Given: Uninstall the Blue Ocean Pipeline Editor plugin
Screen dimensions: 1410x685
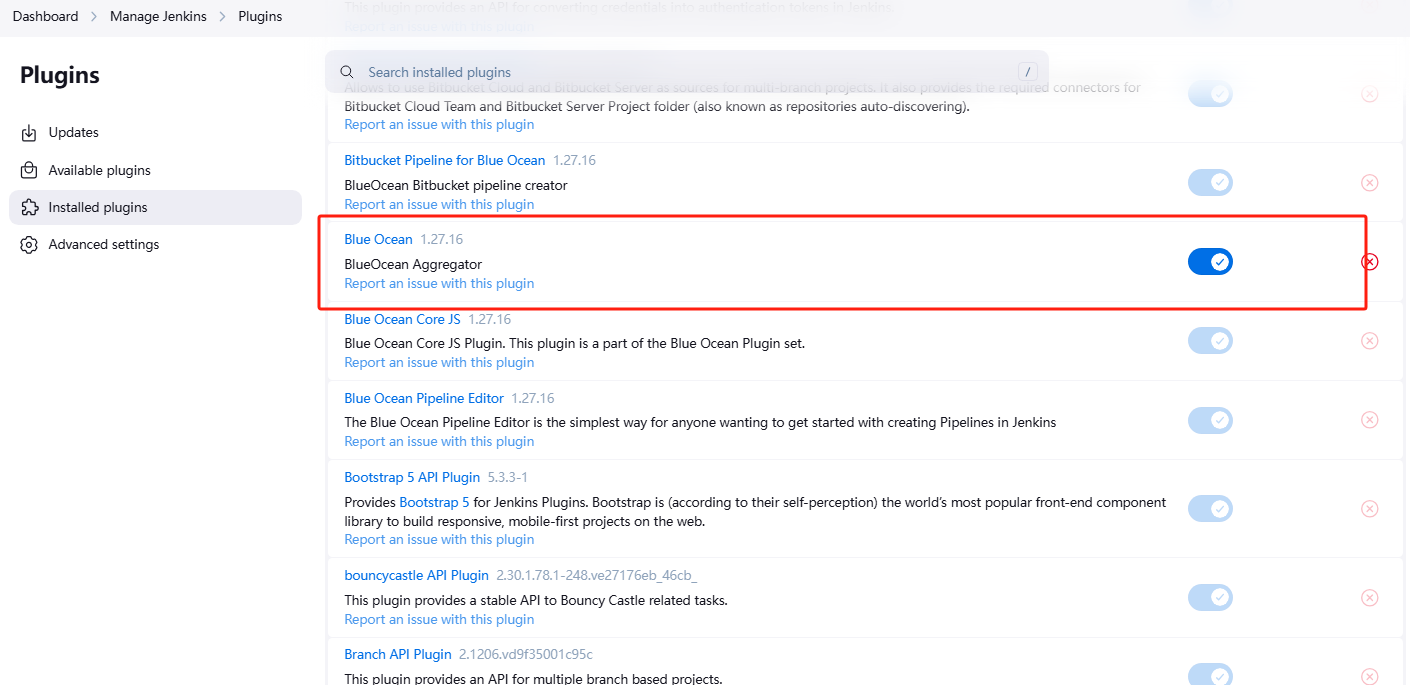Looking at the screenshot, I should click(x=1370, y=420).
